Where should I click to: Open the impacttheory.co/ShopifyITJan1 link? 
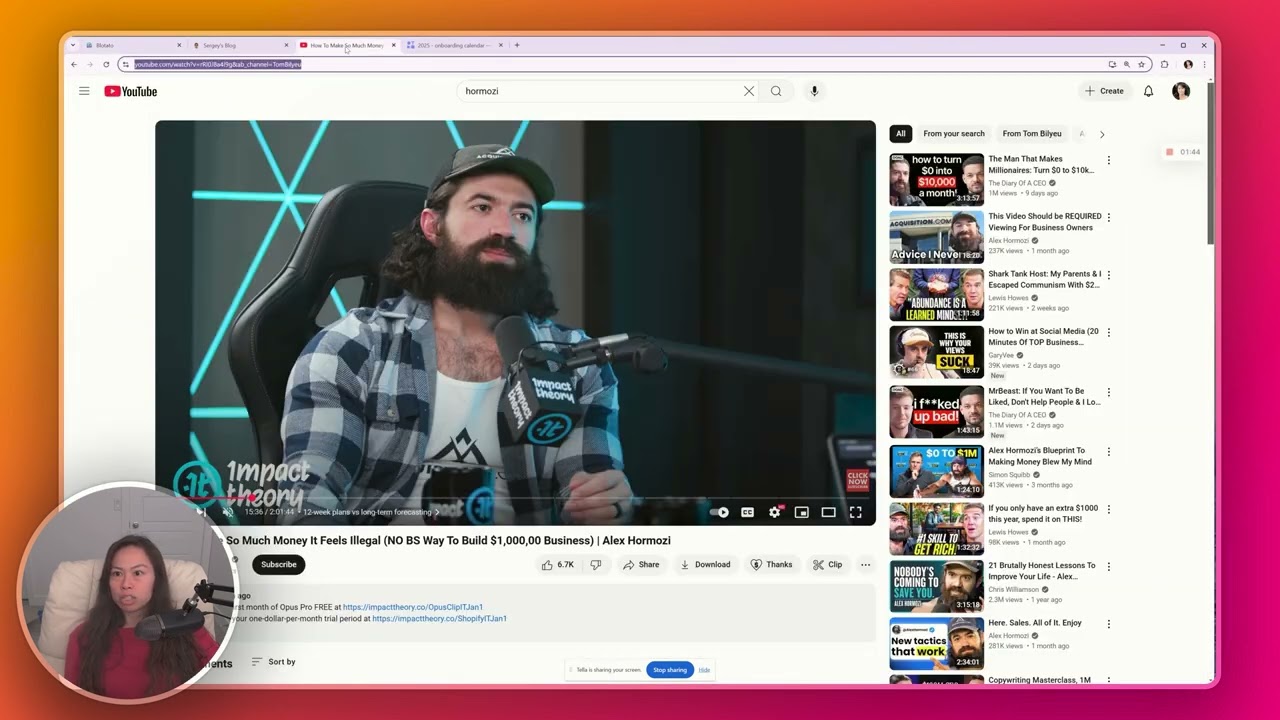[439, 619]
